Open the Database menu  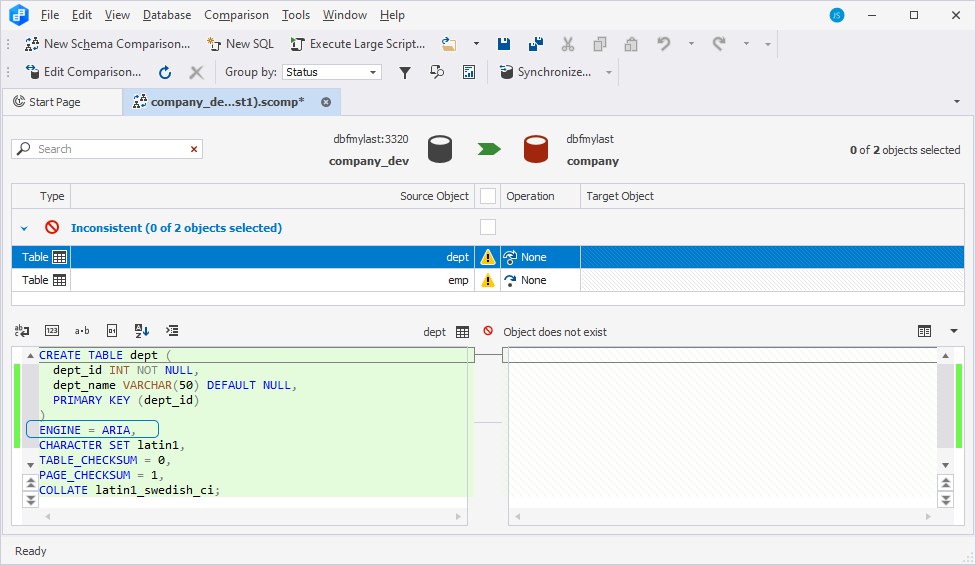(x=167, y=15)
